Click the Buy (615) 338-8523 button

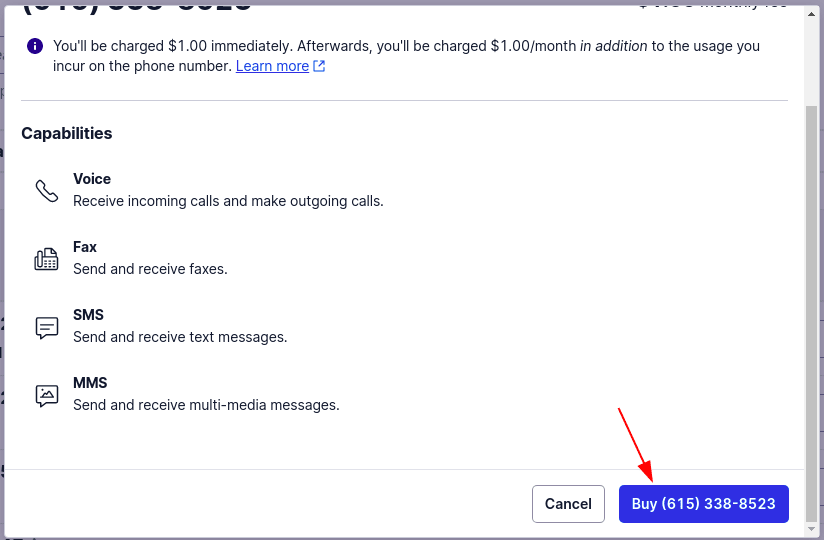(x=704, y=504)
